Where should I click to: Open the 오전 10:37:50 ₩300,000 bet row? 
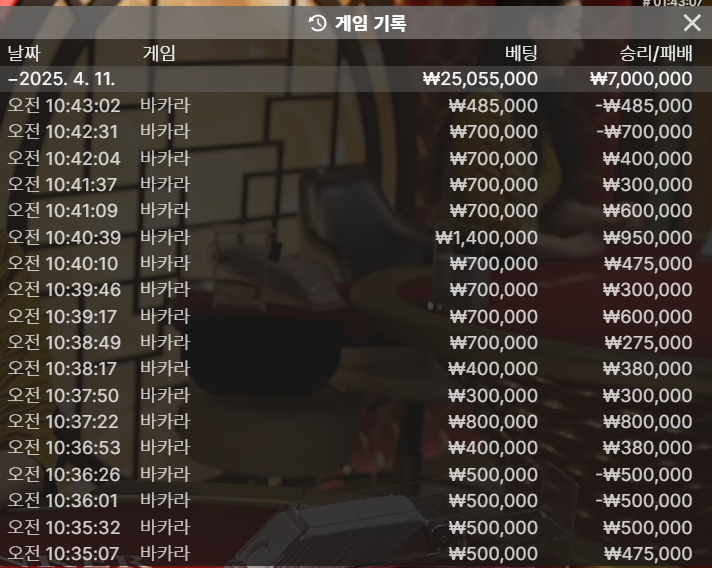pos(356,395)
